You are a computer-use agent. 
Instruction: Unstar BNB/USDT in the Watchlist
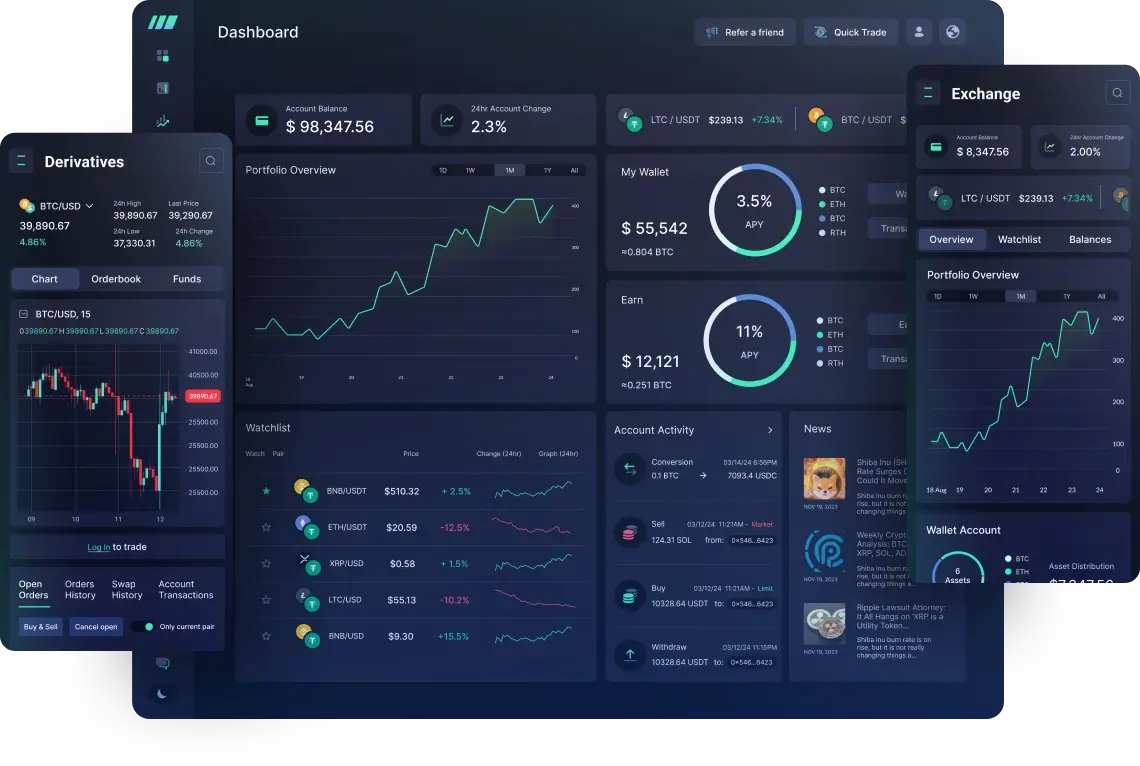266,491
